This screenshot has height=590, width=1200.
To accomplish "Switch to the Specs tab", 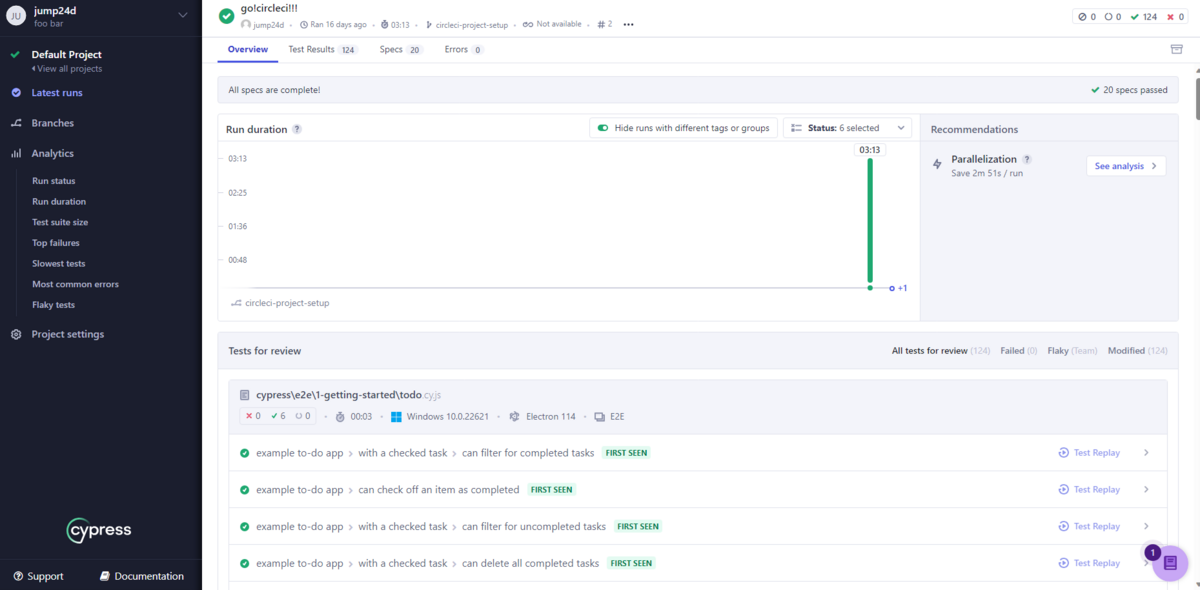I will point(401,49).
